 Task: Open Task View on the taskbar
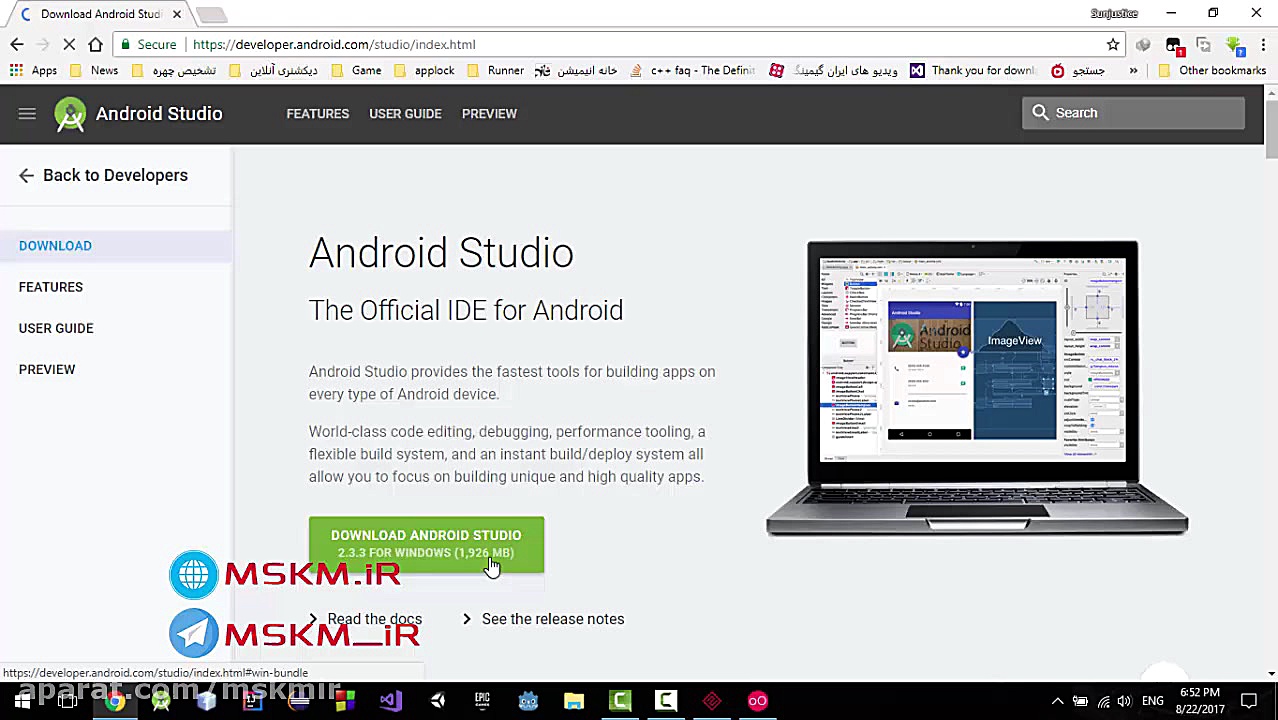click(x=67, y=701)
